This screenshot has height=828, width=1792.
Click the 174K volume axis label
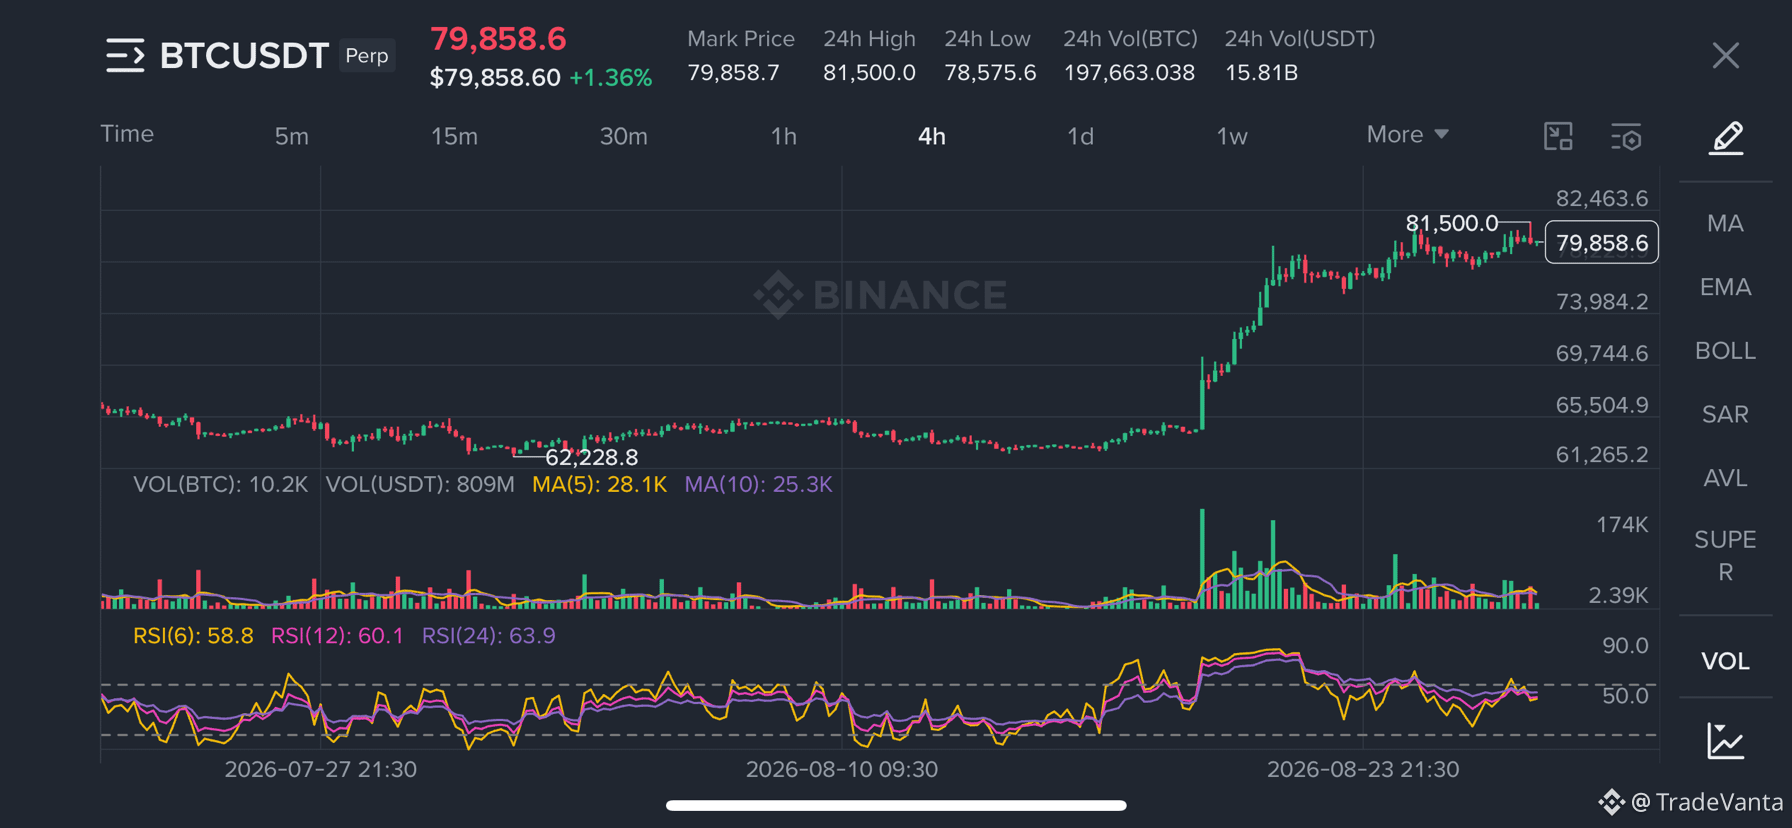(1622, 525)
